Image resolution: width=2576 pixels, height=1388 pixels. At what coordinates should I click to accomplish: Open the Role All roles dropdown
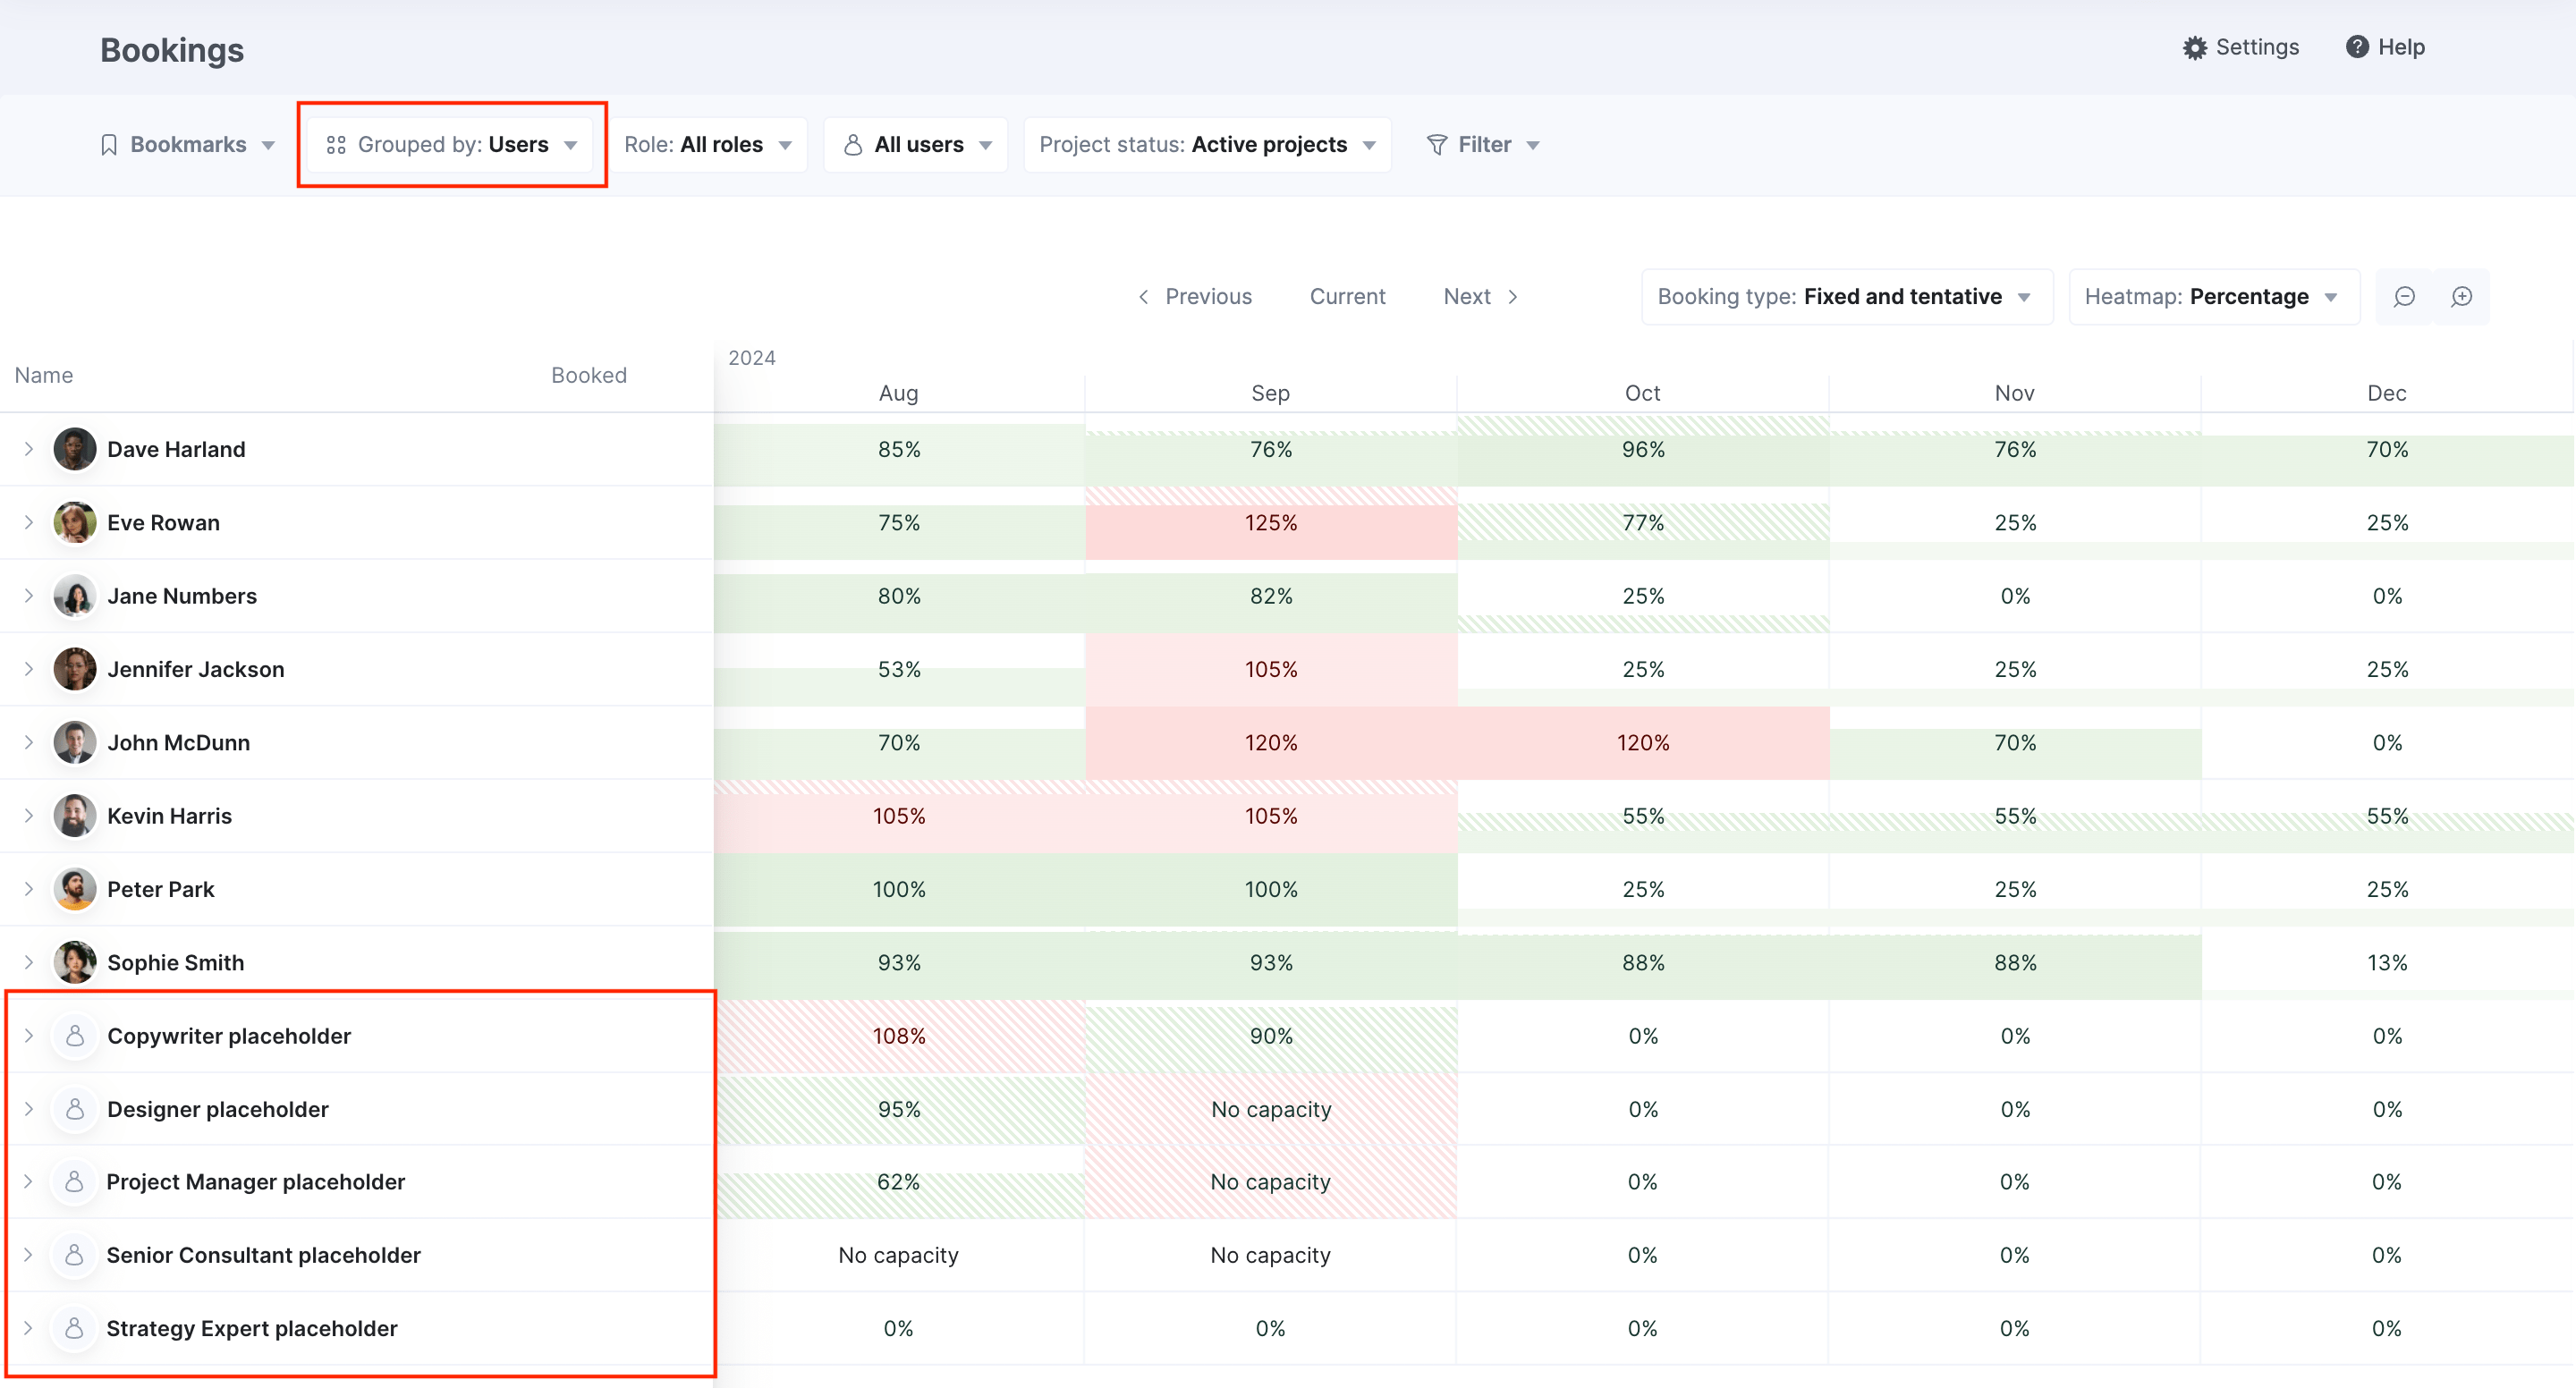click(710, 144)
